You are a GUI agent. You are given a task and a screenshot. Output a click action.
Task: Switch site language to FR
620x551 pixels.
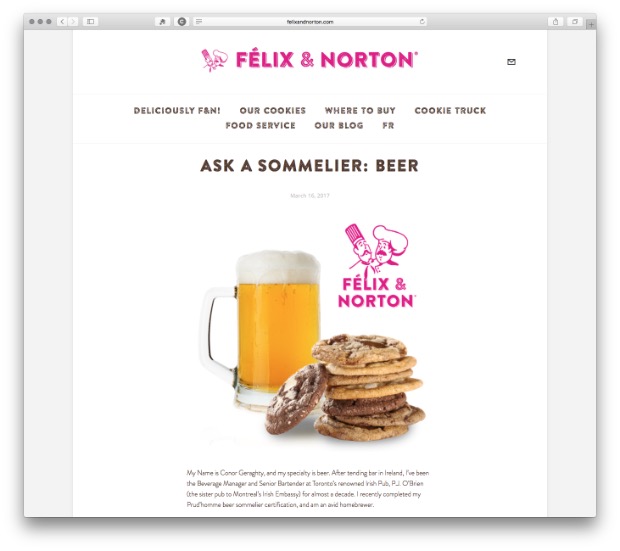388,125
